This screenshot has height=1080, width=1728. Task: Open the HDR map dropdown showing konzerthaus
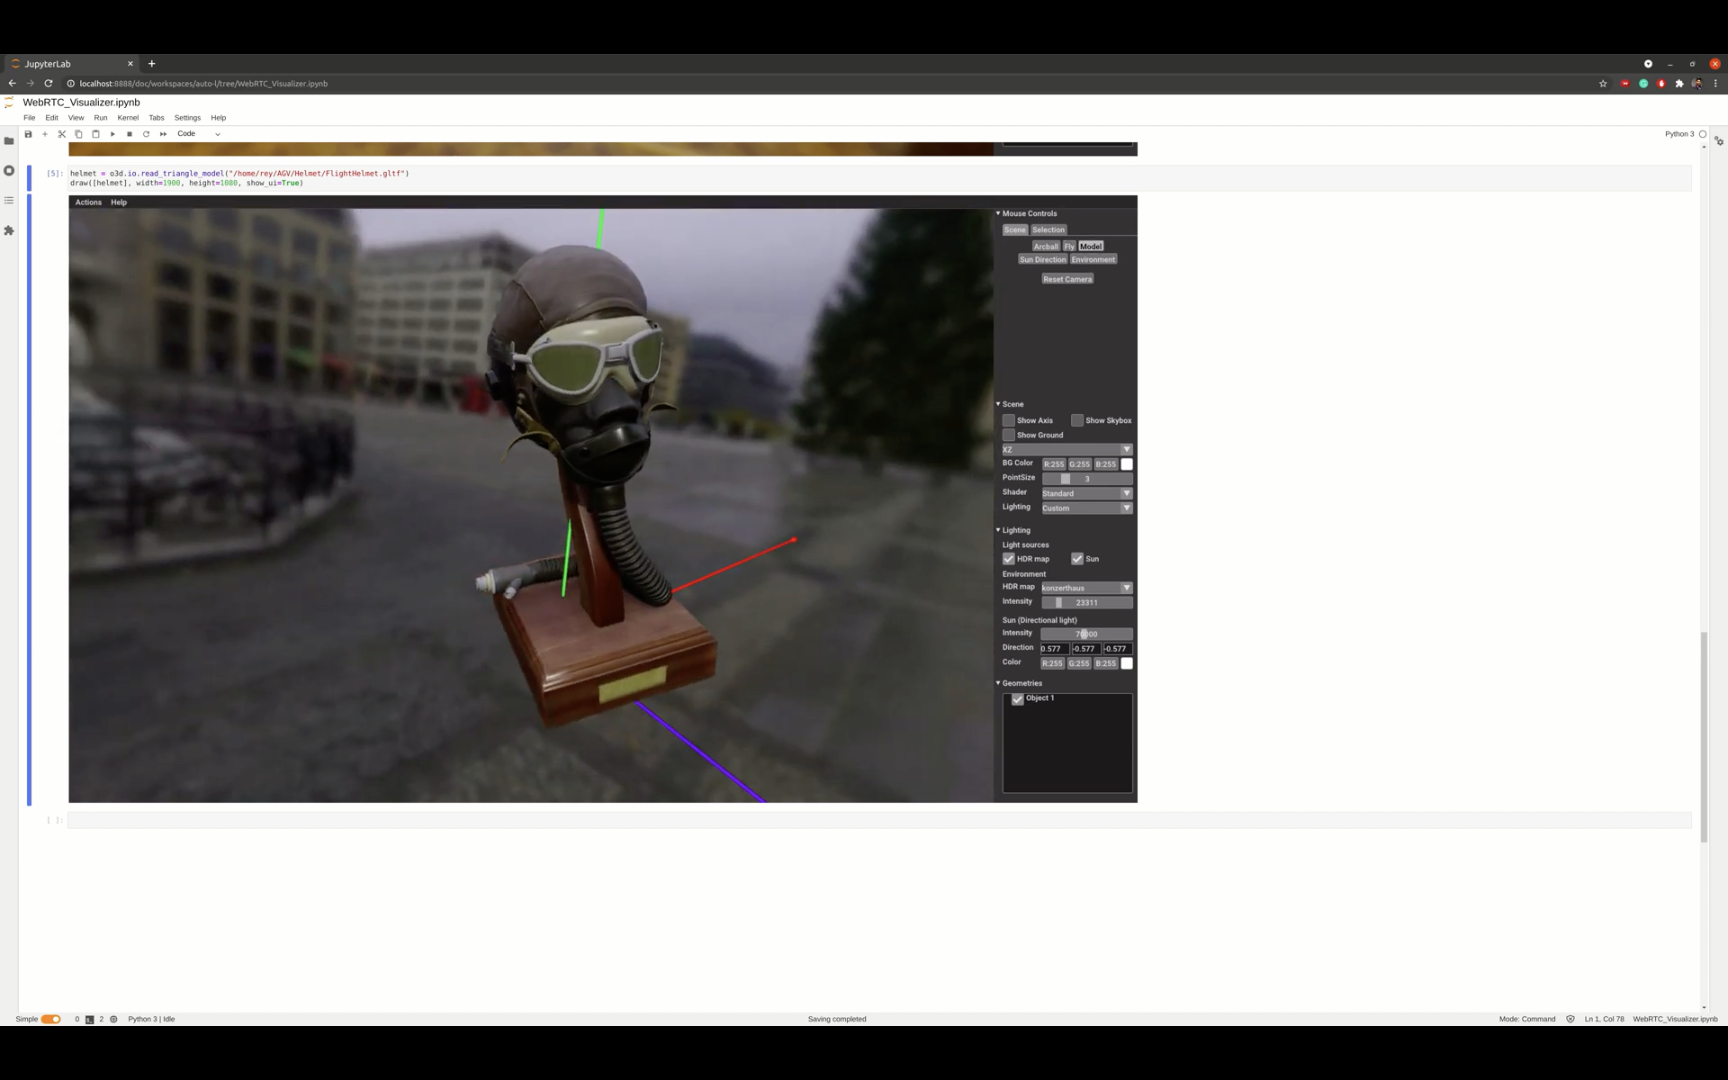[1086, 588]
